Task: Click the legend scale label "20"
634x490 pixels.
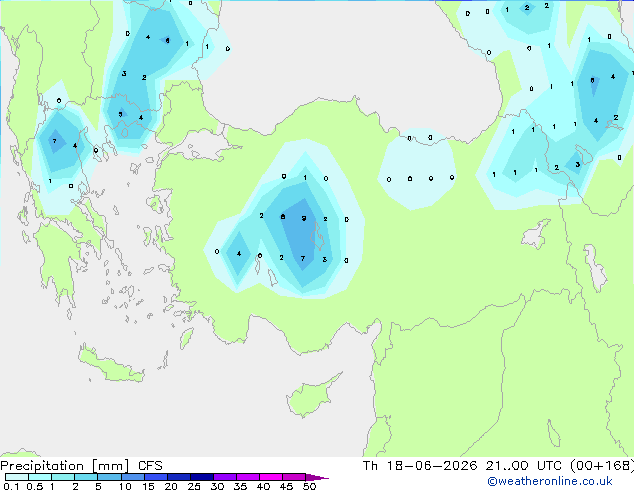Action: coord(171,486)
